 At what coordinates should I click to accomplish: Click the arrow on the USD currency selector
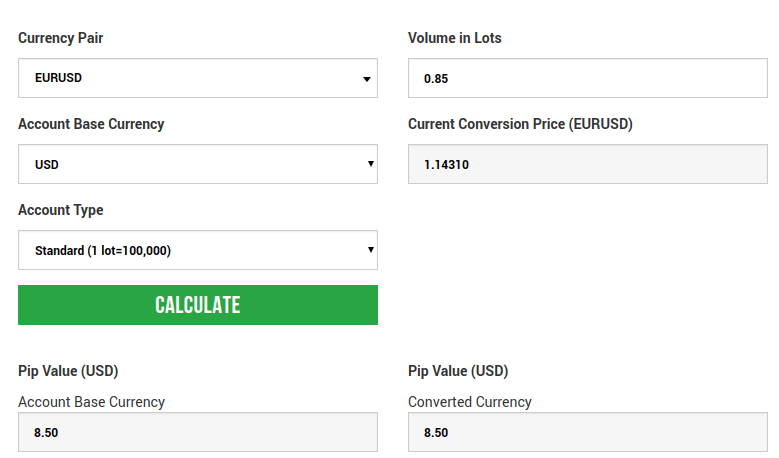pyautogui.click(x=369, y=164)
